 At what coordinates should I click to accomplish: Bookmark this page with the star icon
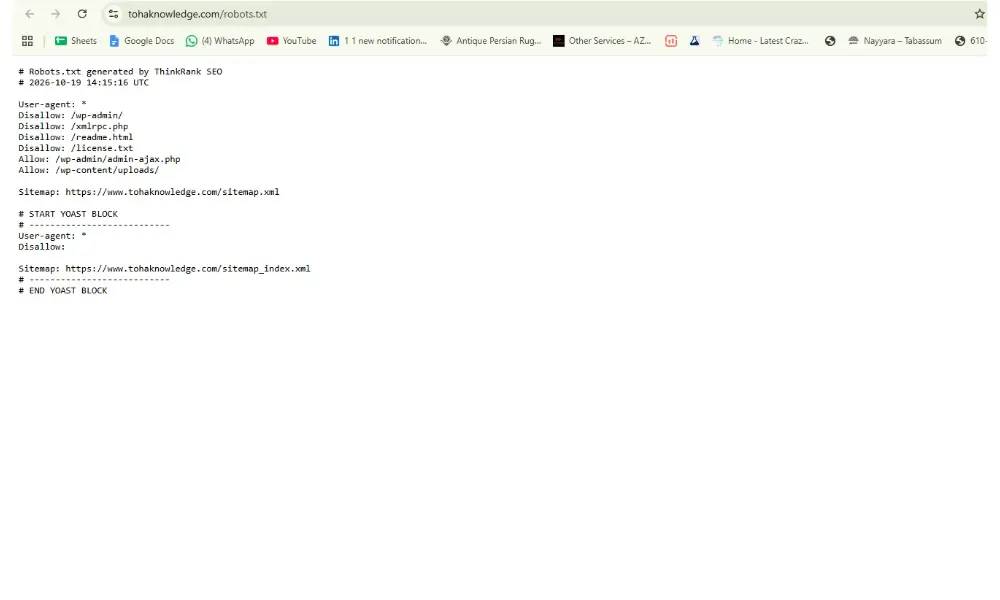click(x=980, y=14)
